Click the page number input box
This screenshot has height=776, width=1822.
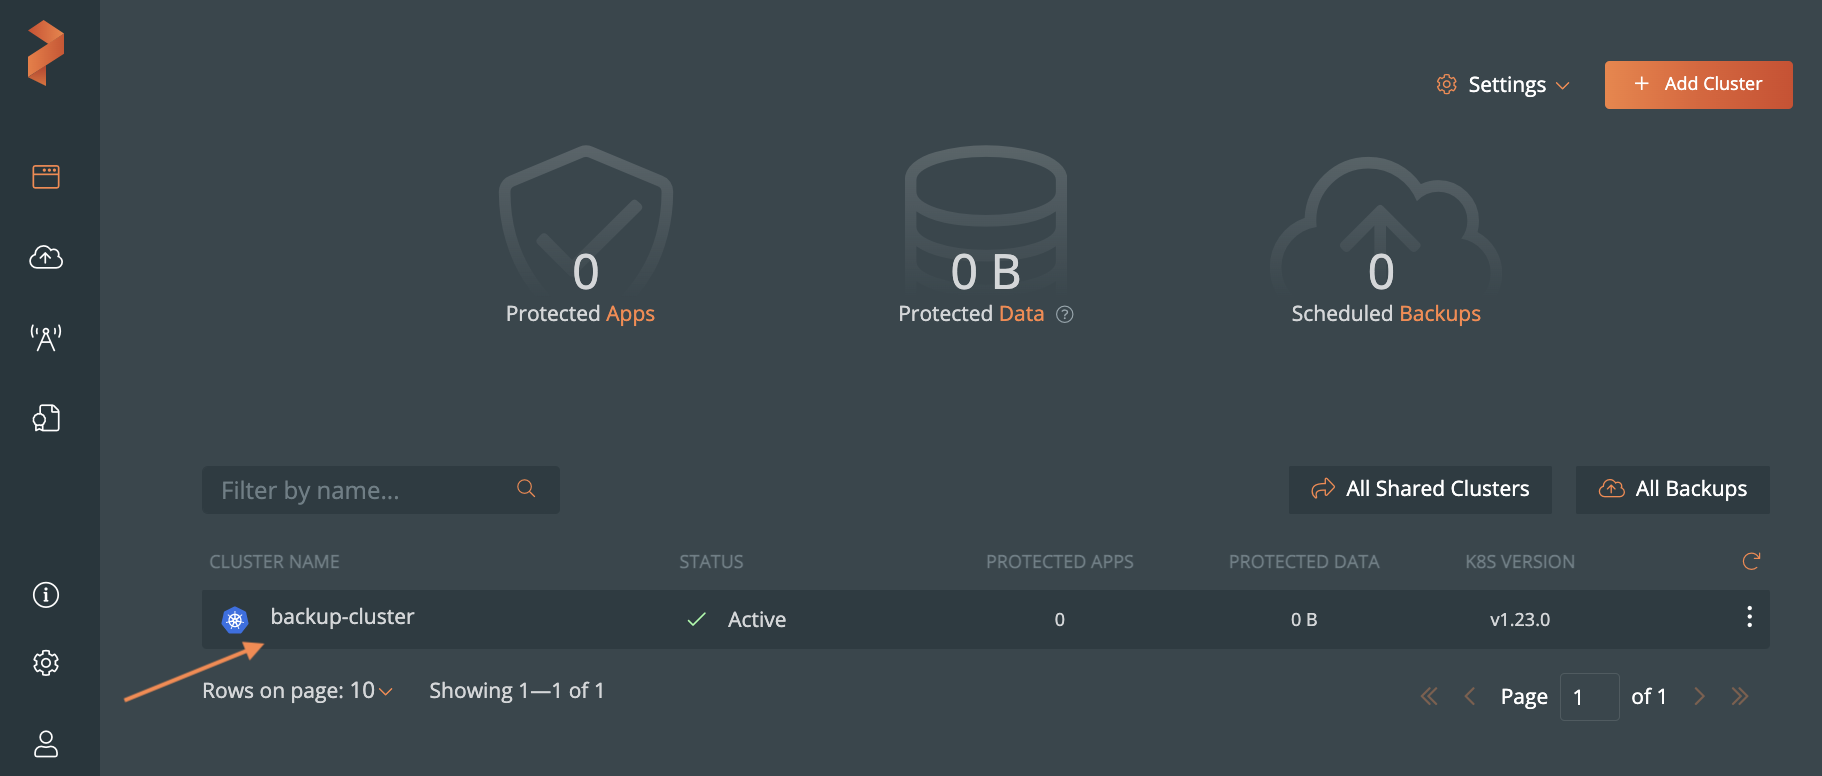coord(1589,697)
